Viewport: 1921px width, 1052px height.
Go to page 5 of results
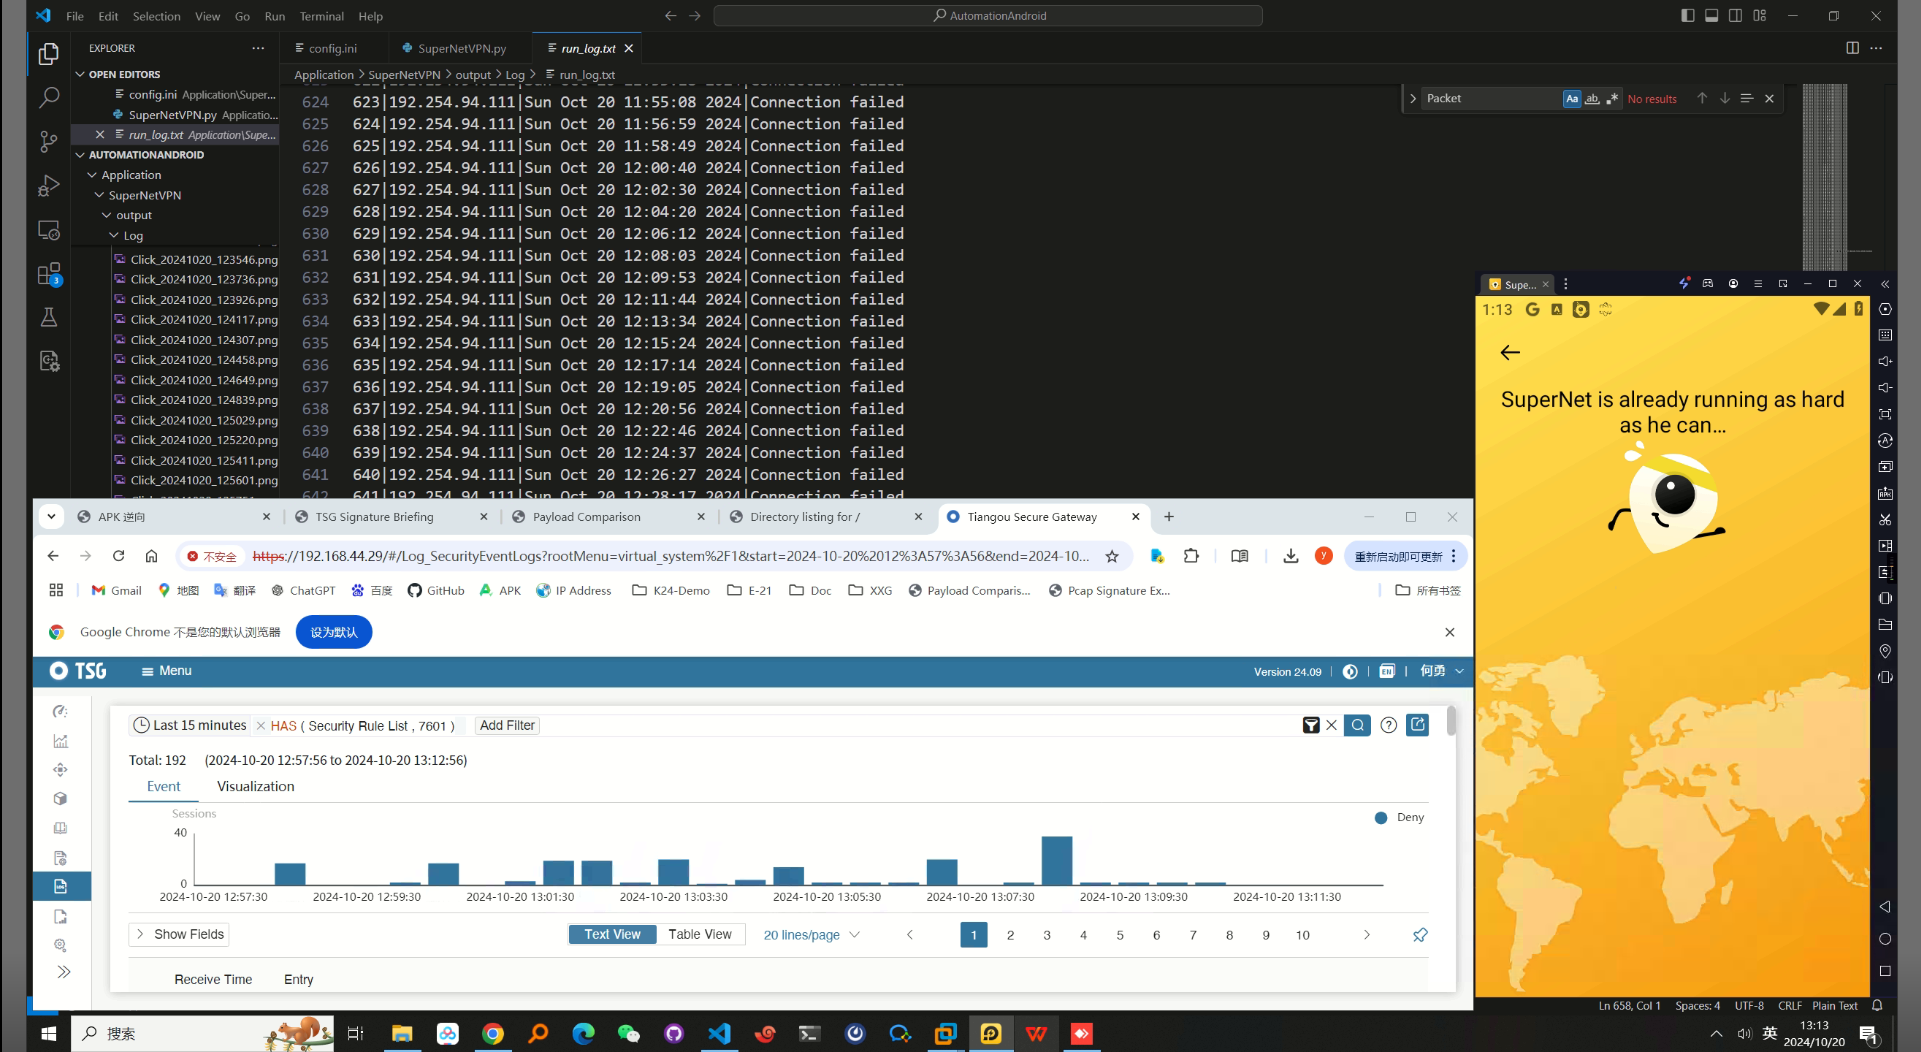click(1120, 935)
